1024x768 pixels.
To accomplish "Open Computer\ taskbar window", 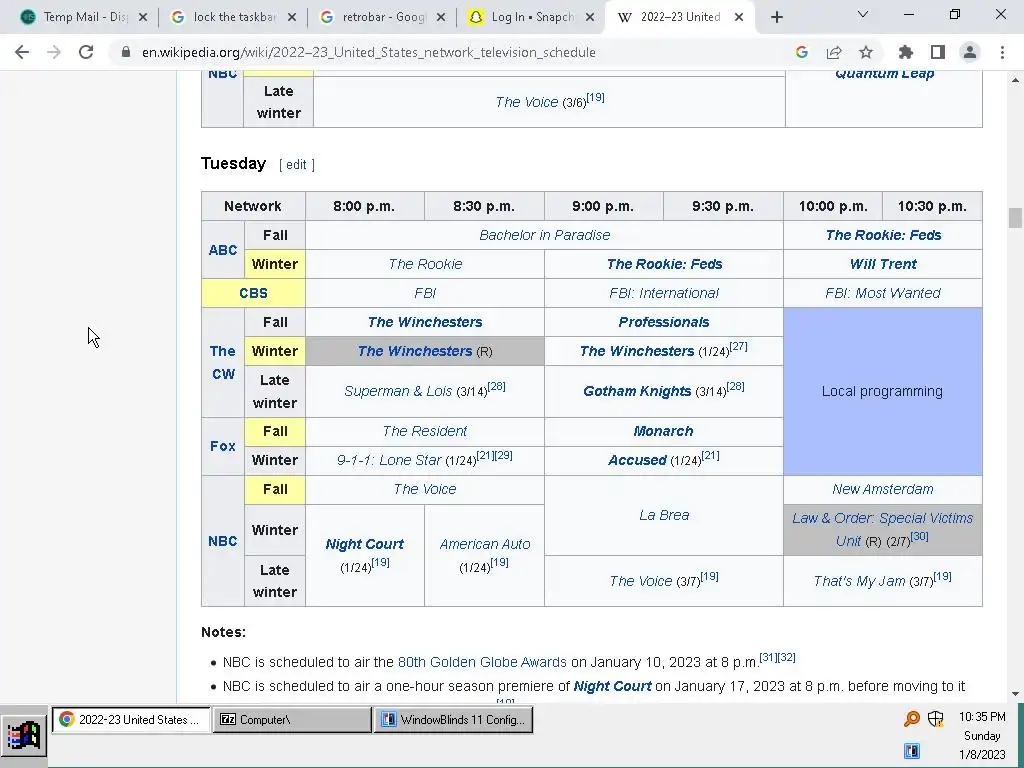I will [292, 720].
